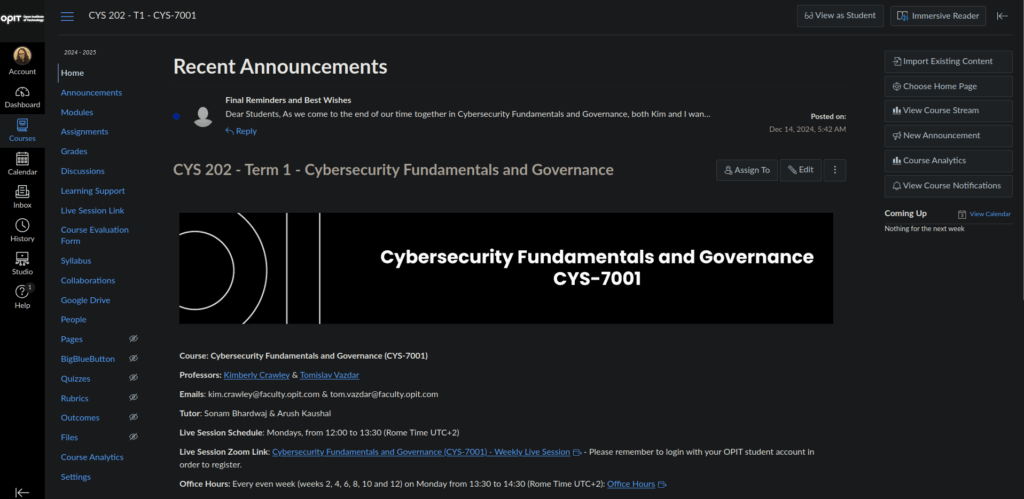This screenshot has height=499, width=1024.
Task: Open the Inbox icon
Action: click(x=22, y=197)
